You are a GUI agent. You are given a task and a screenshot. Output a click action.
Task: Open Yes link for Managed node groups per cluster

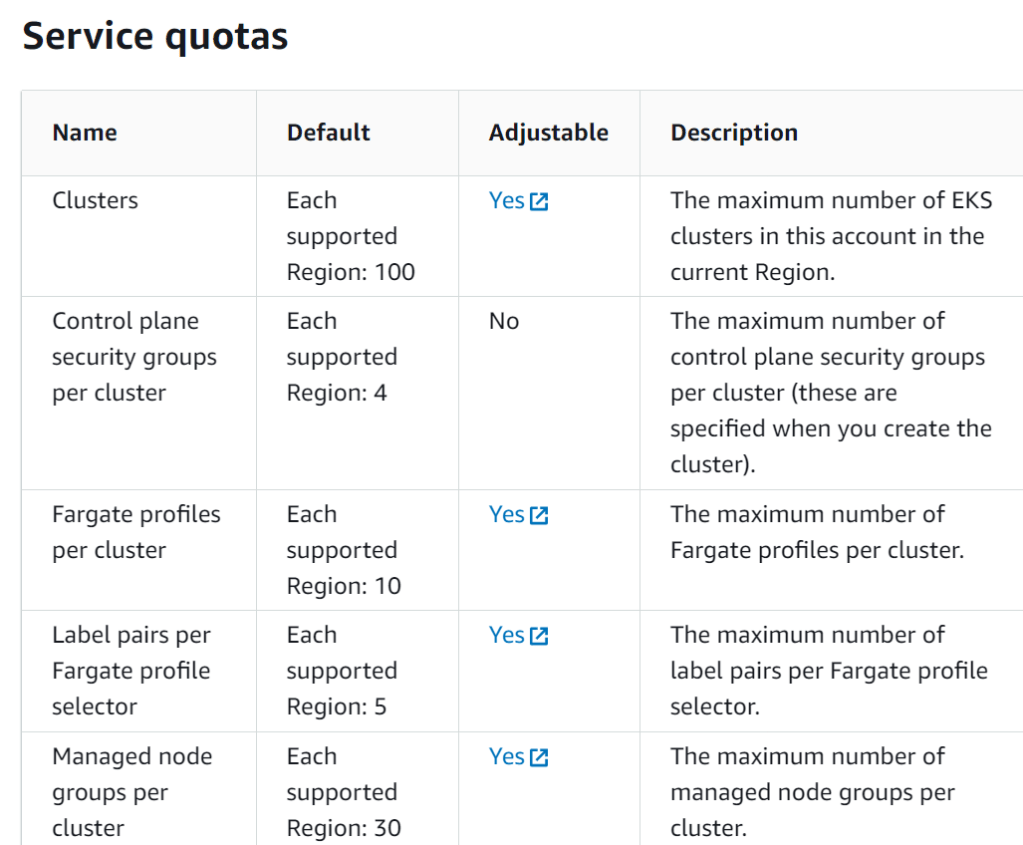[507, 757]
